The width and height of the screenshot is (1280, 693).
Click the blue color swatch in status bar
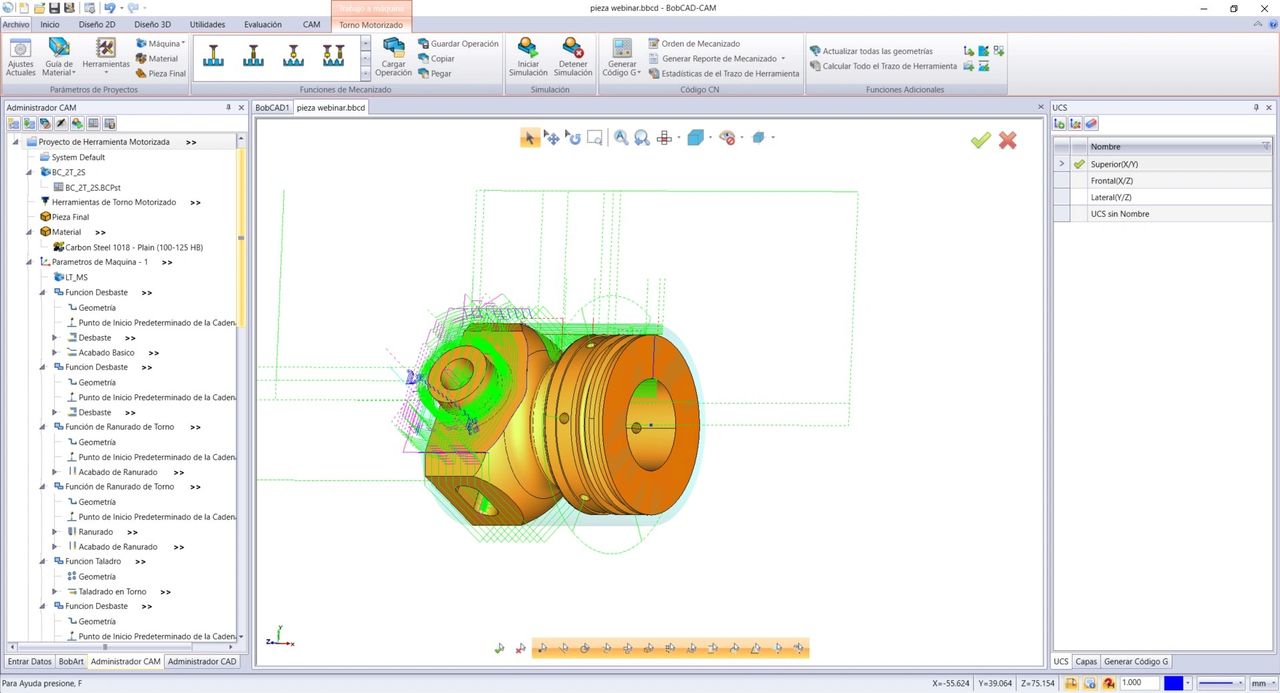pyautogui.click(x=1173, y=683)
